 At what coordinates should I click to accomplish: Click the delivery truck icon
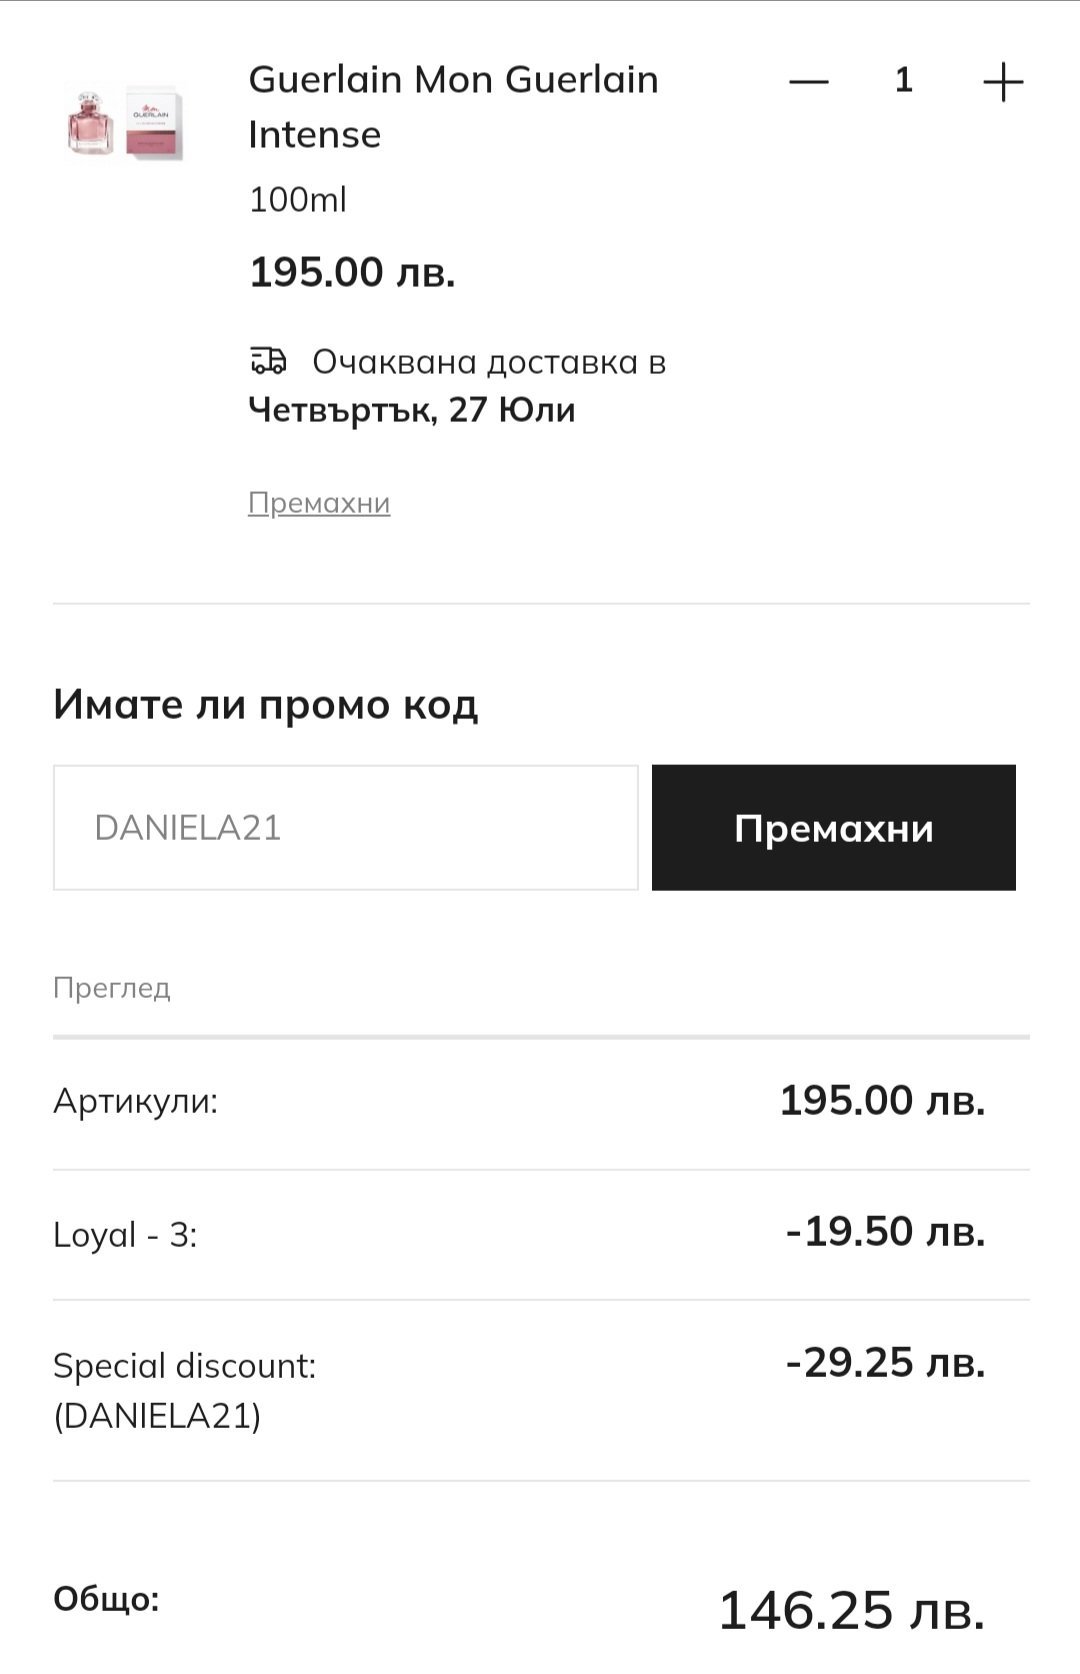click(268, 360)
